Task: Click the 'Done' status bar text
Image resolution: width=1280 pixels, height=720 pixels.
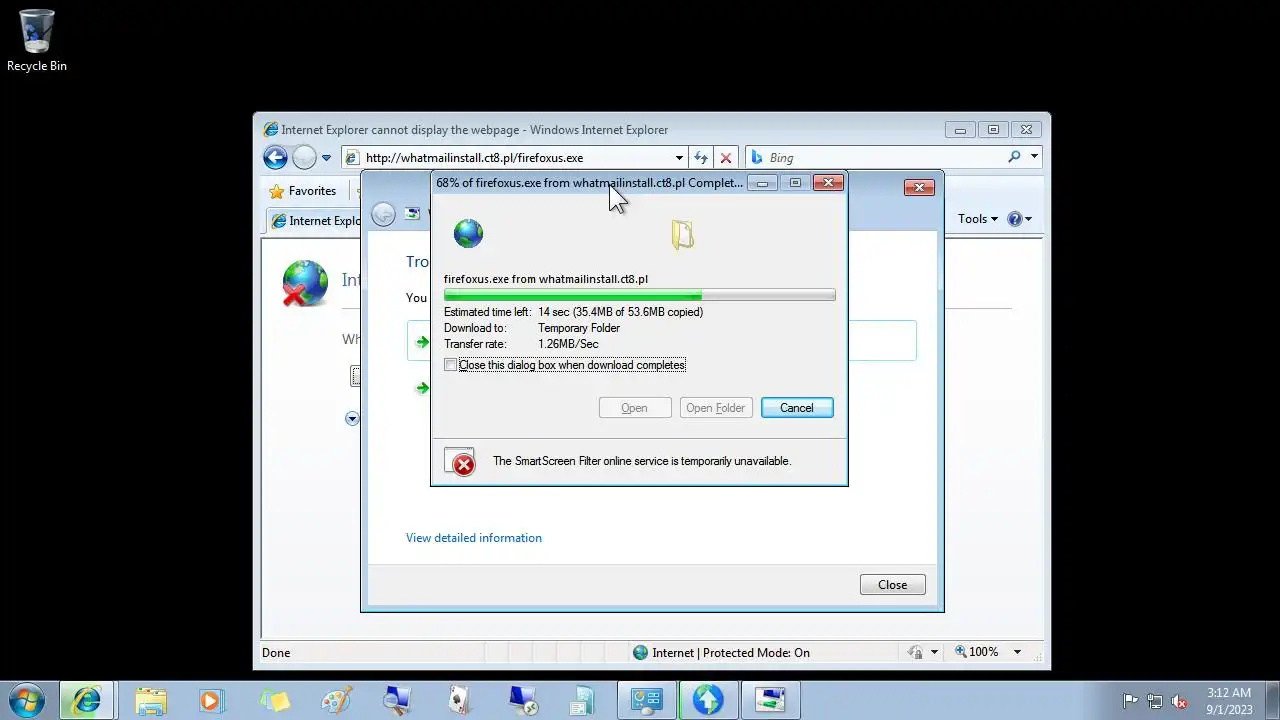Action: (x=276, y=653)
